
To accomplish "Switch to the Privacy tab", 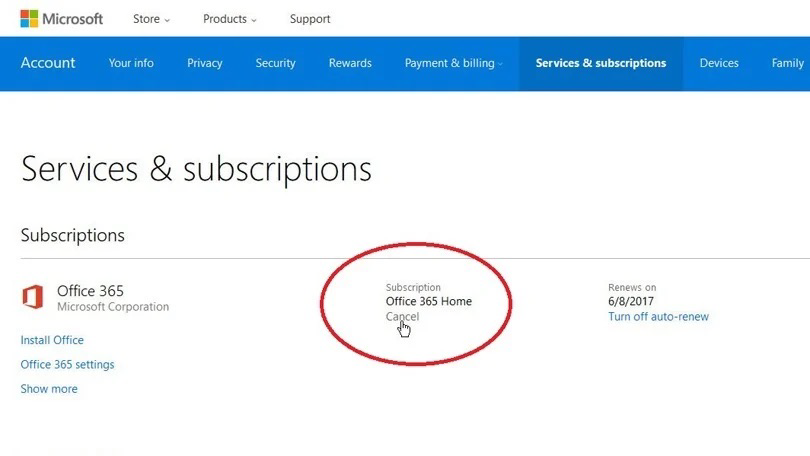I will click(205, 63).
